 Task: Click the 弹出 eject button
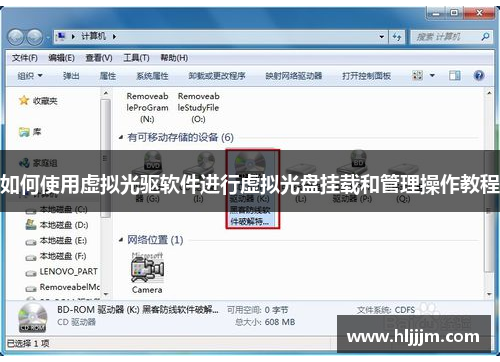point(71,76)
